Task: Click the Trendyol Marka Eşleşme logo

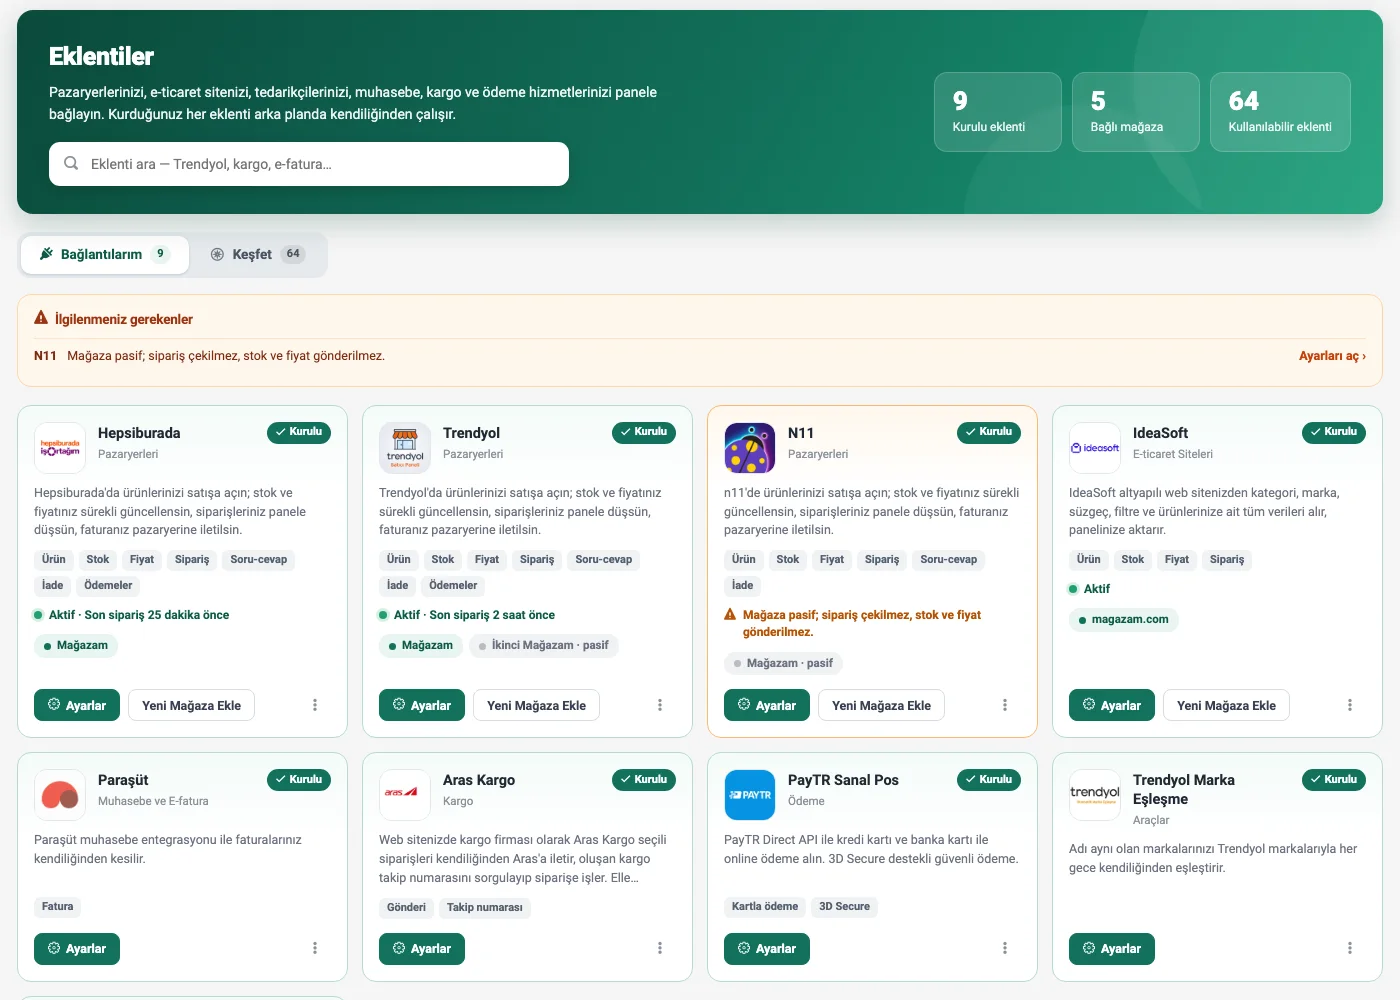Action: (x=1095, y=795)
